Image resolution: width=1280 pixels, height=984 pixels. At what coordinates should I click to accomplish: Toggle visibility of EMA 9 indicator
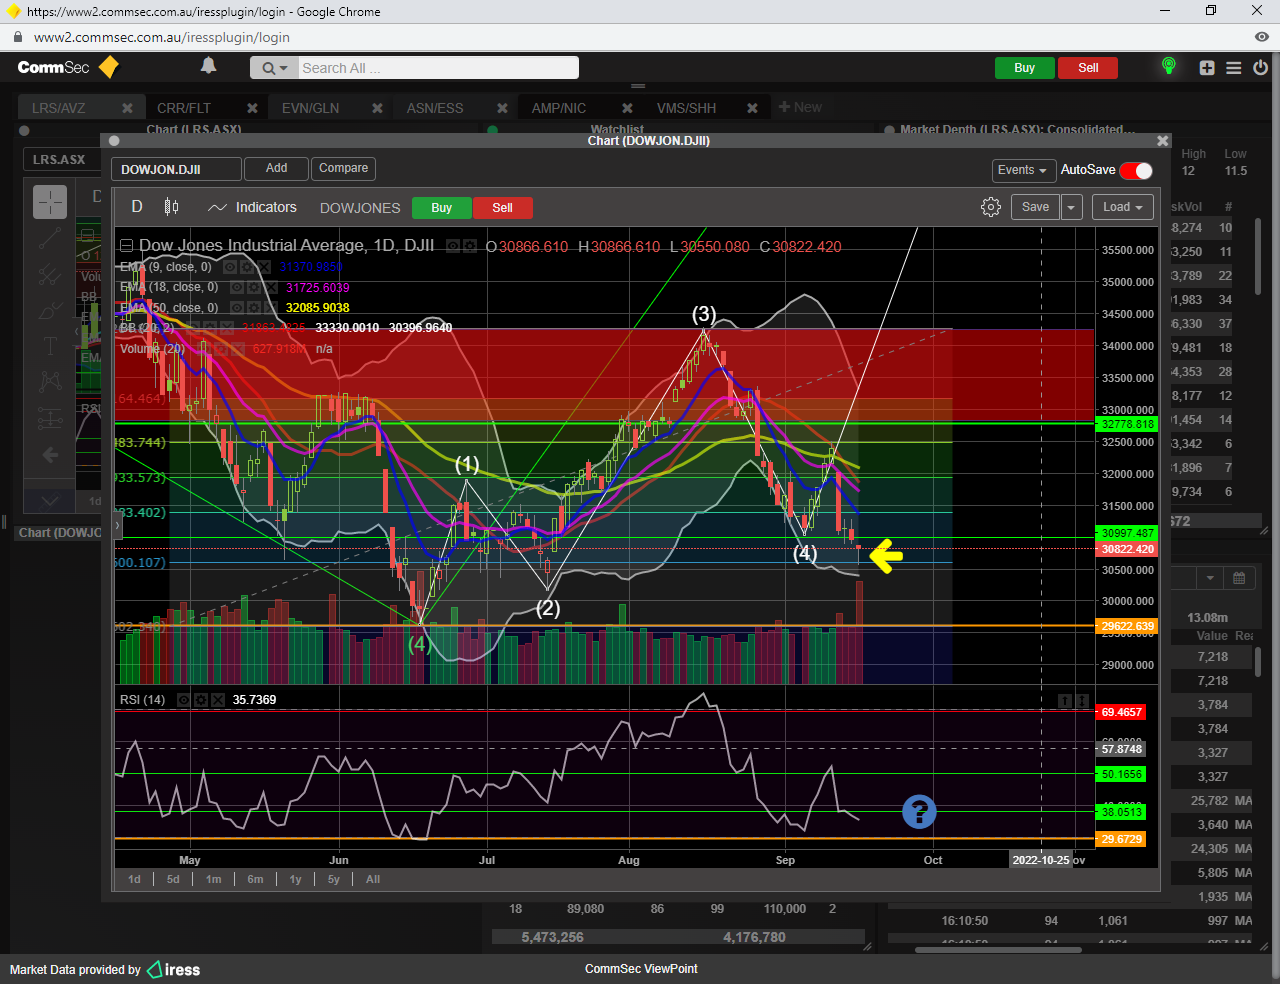[x=230, y=267]
